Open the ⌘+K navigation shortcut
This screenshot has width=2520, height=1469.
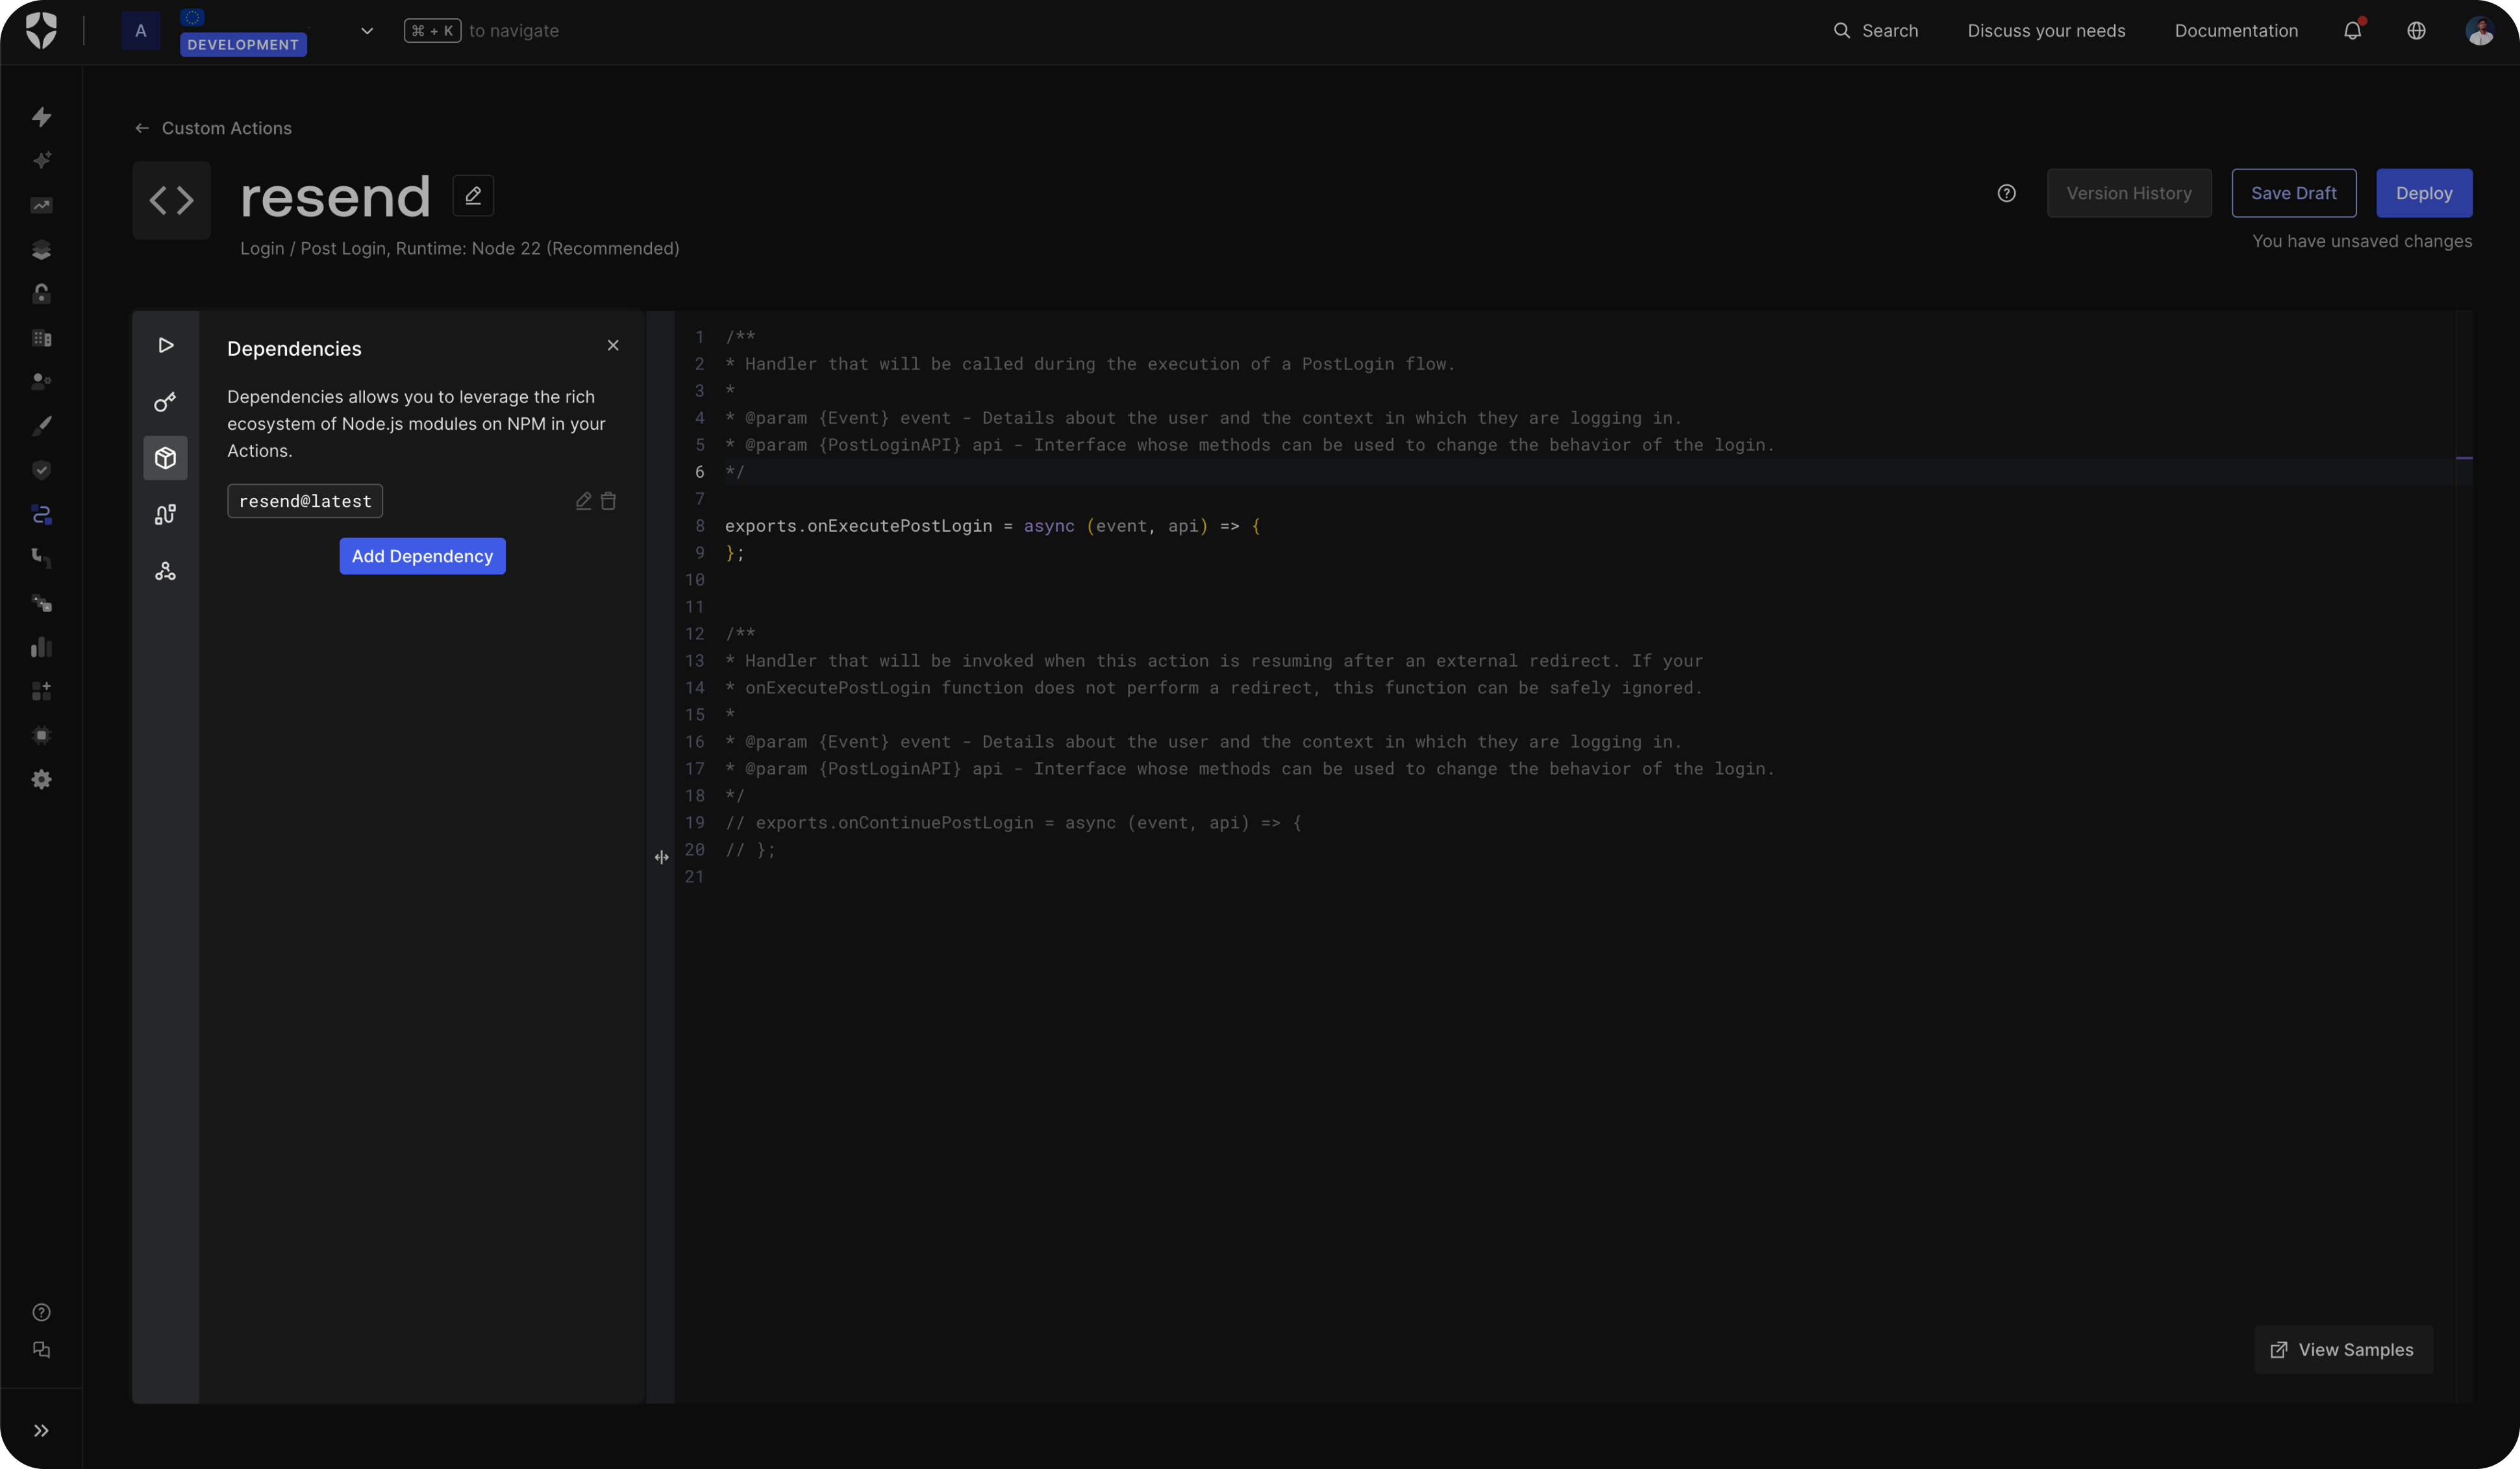[x=432, y=31]
